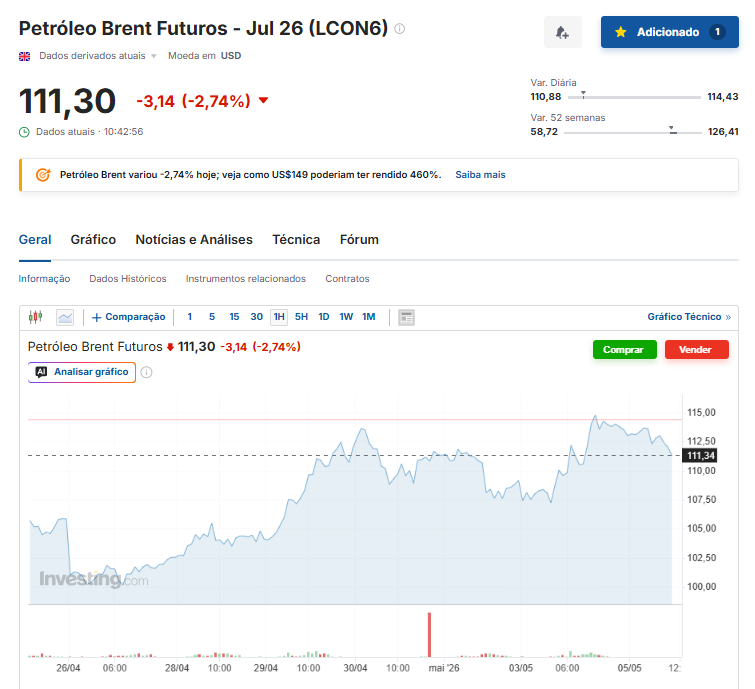Select the 1H interval
The width and height of the screenshot is (755, 689).
[279, 317]
